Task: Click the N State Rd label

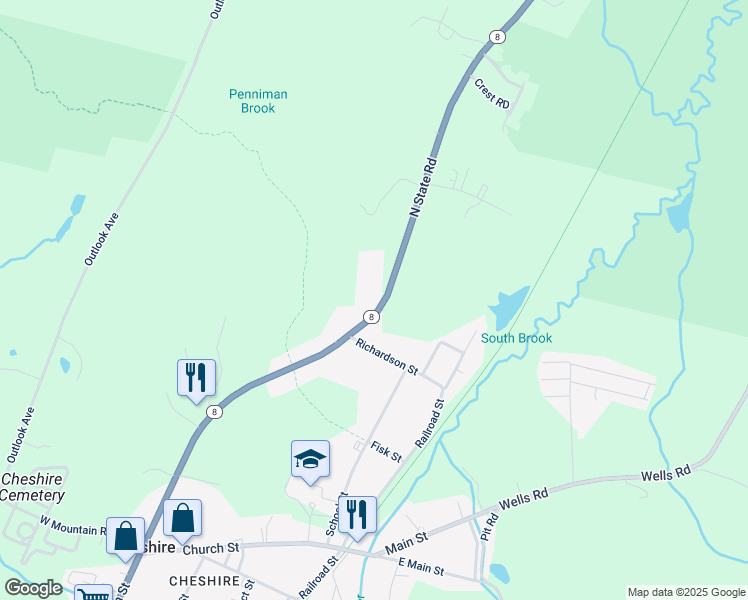Action: [x=424, y=188]
